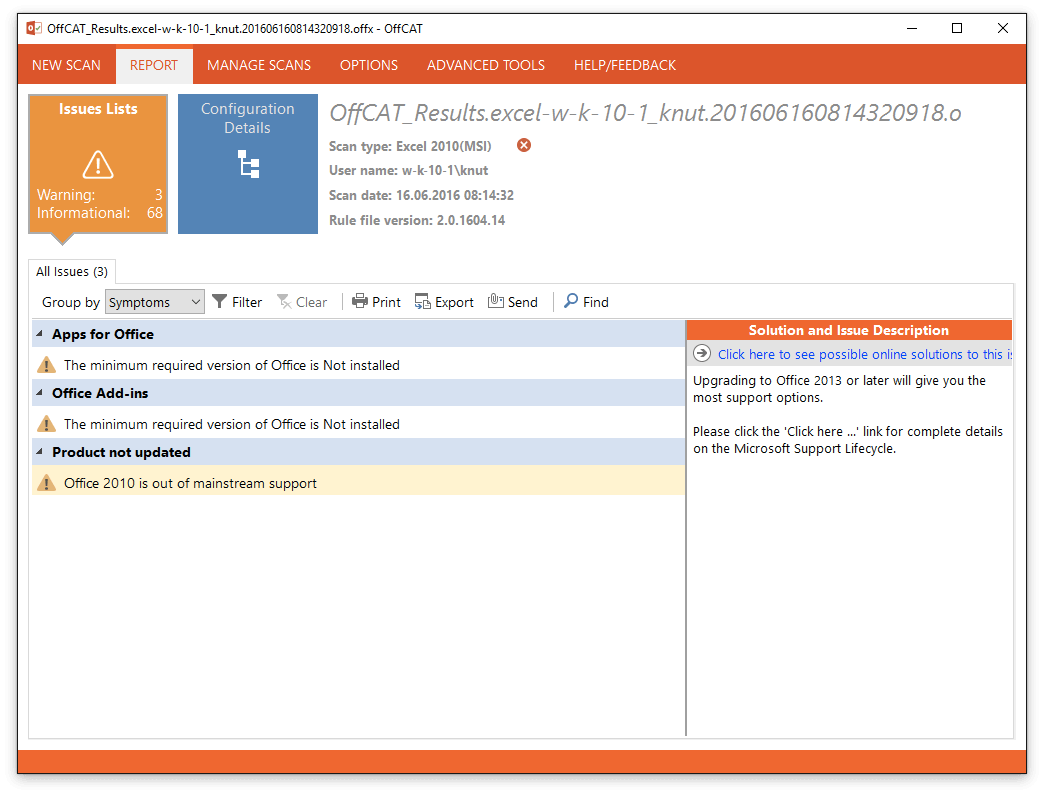This screenshot has height=795, width=1044.
Task: Click warning icon of Apps for Office issue
Action: [x=46, y=365]
